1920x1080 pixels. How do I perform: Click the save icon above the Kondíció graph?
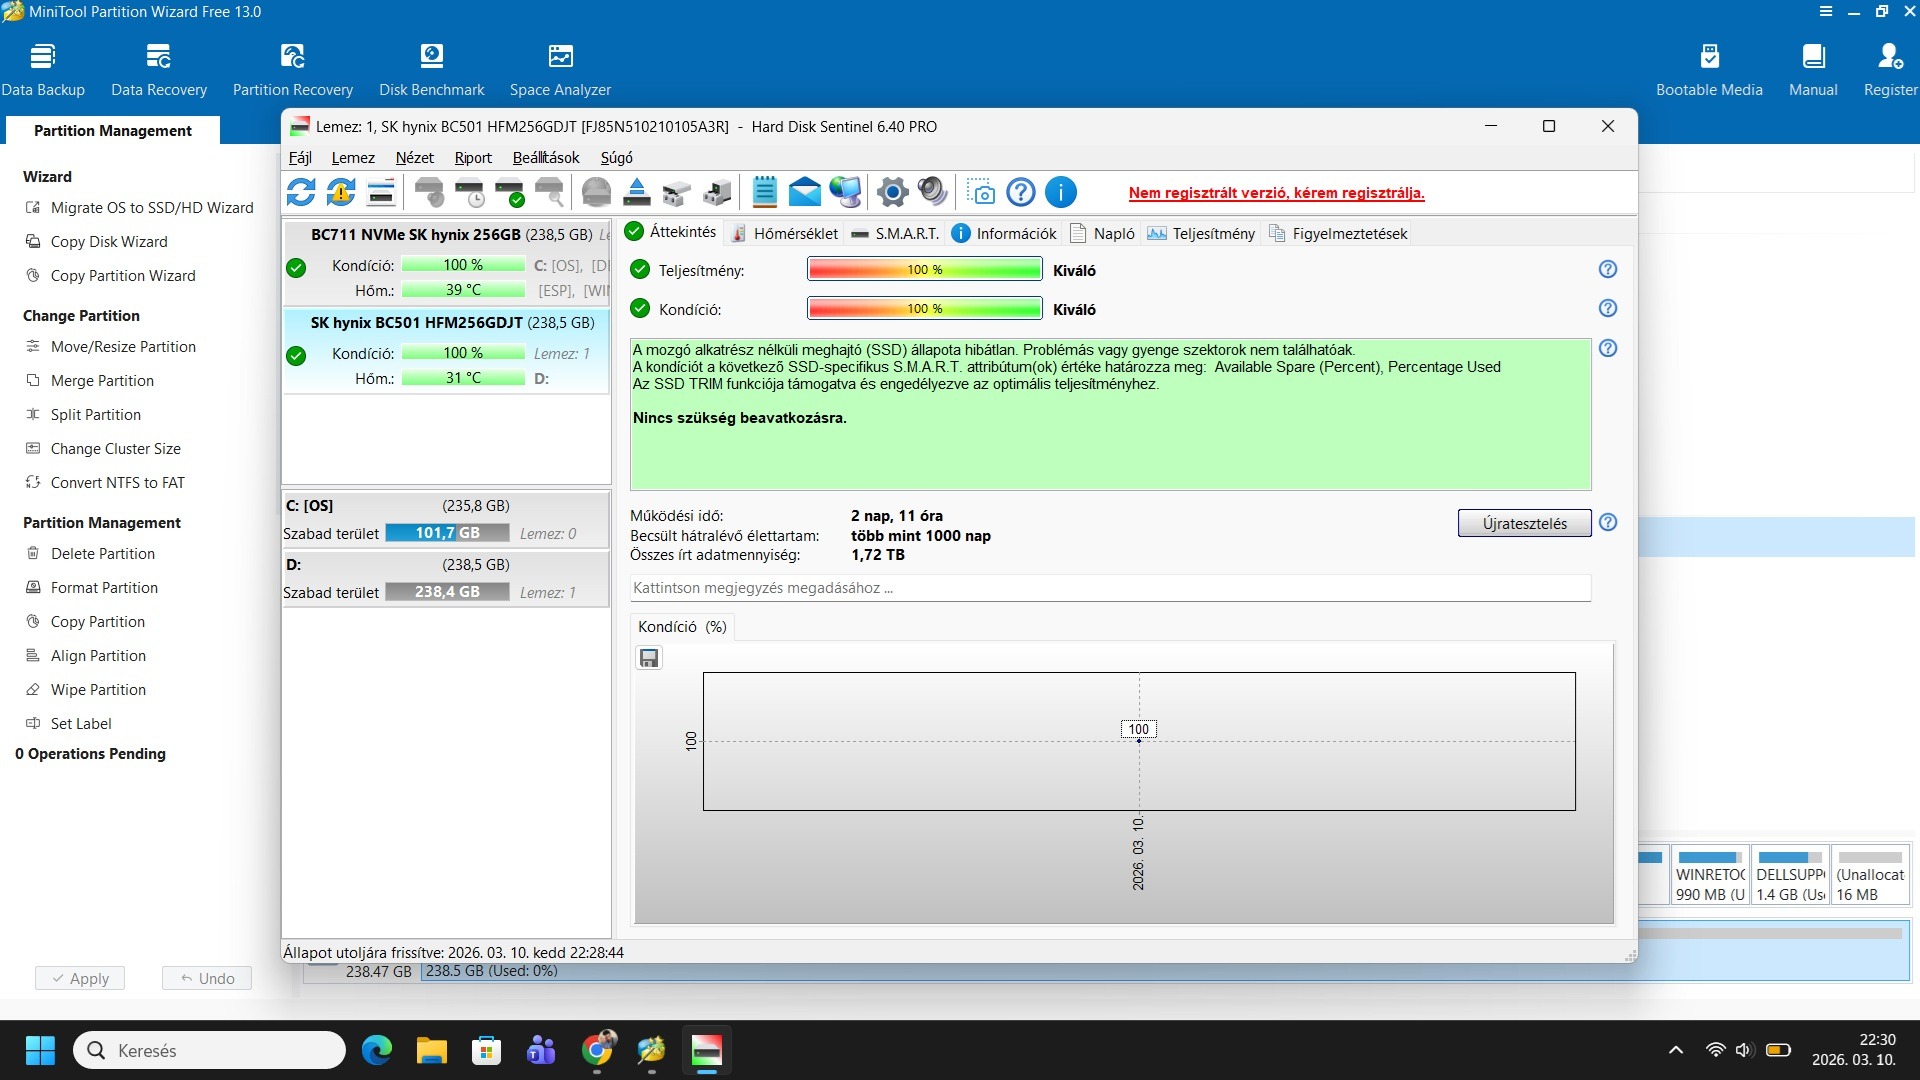[x=649, y=658]
